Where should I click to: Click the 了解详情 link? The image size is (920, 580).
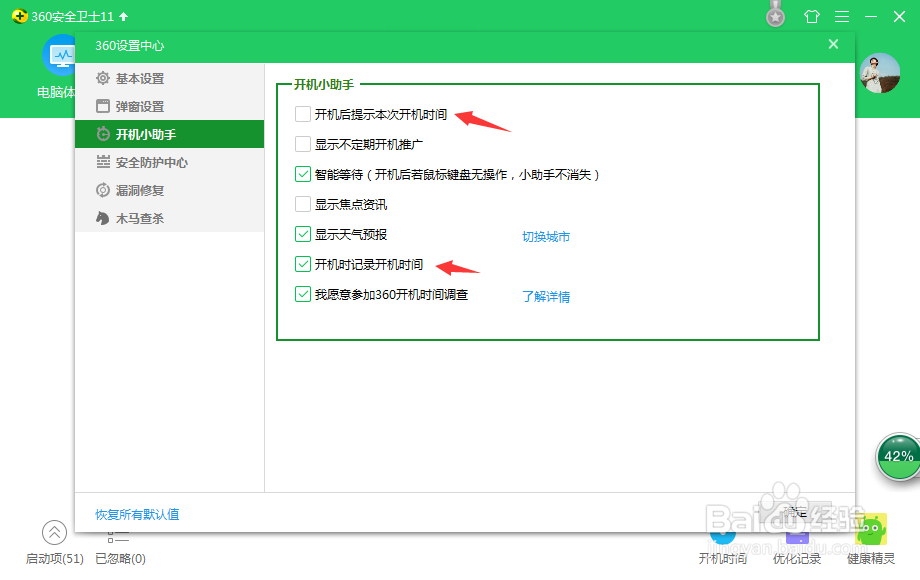point(546,297)
